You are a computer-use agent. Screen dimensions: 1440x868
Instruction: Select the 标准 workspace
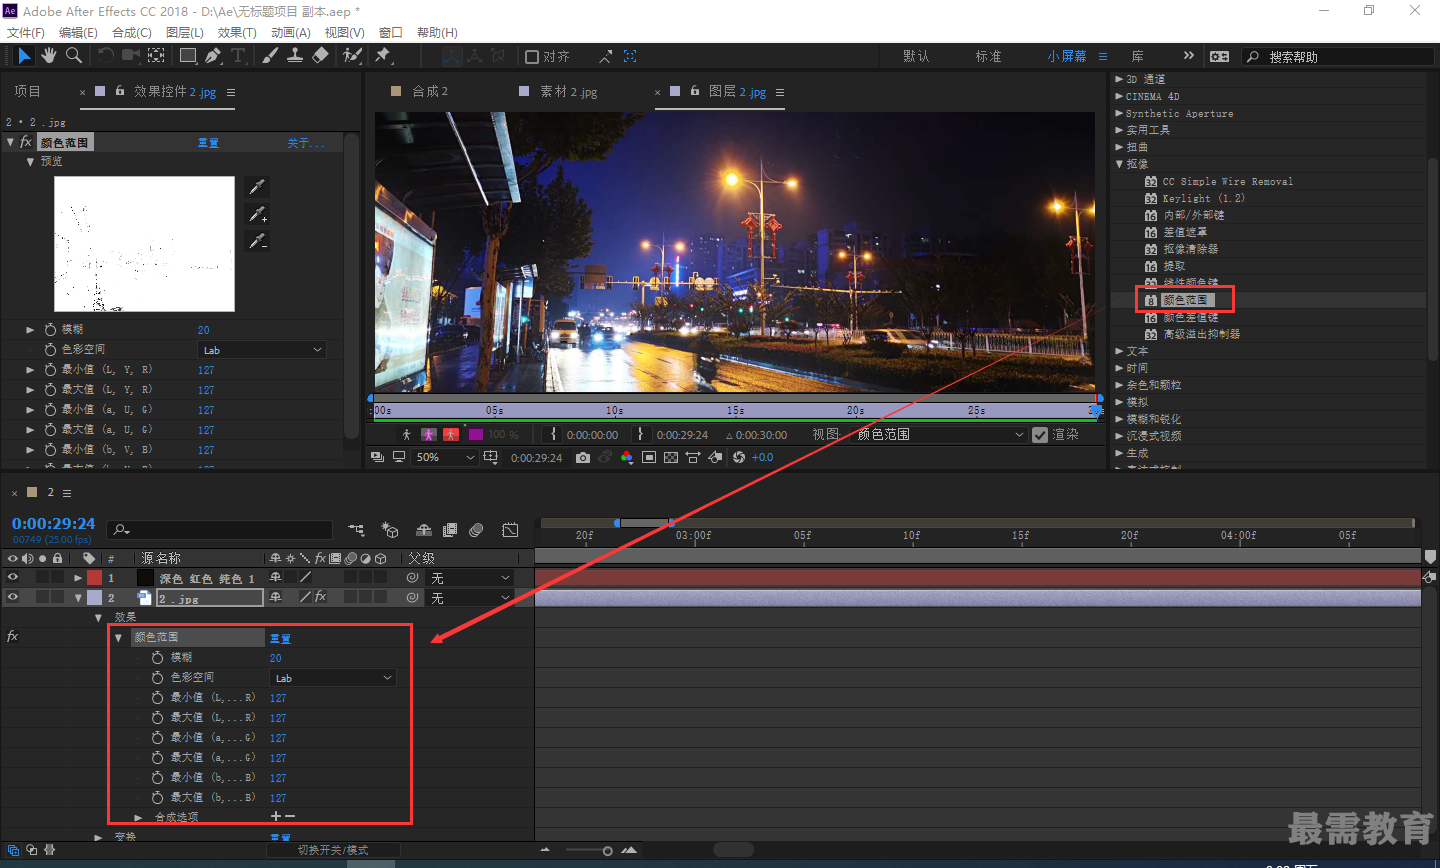coord(989,56)
